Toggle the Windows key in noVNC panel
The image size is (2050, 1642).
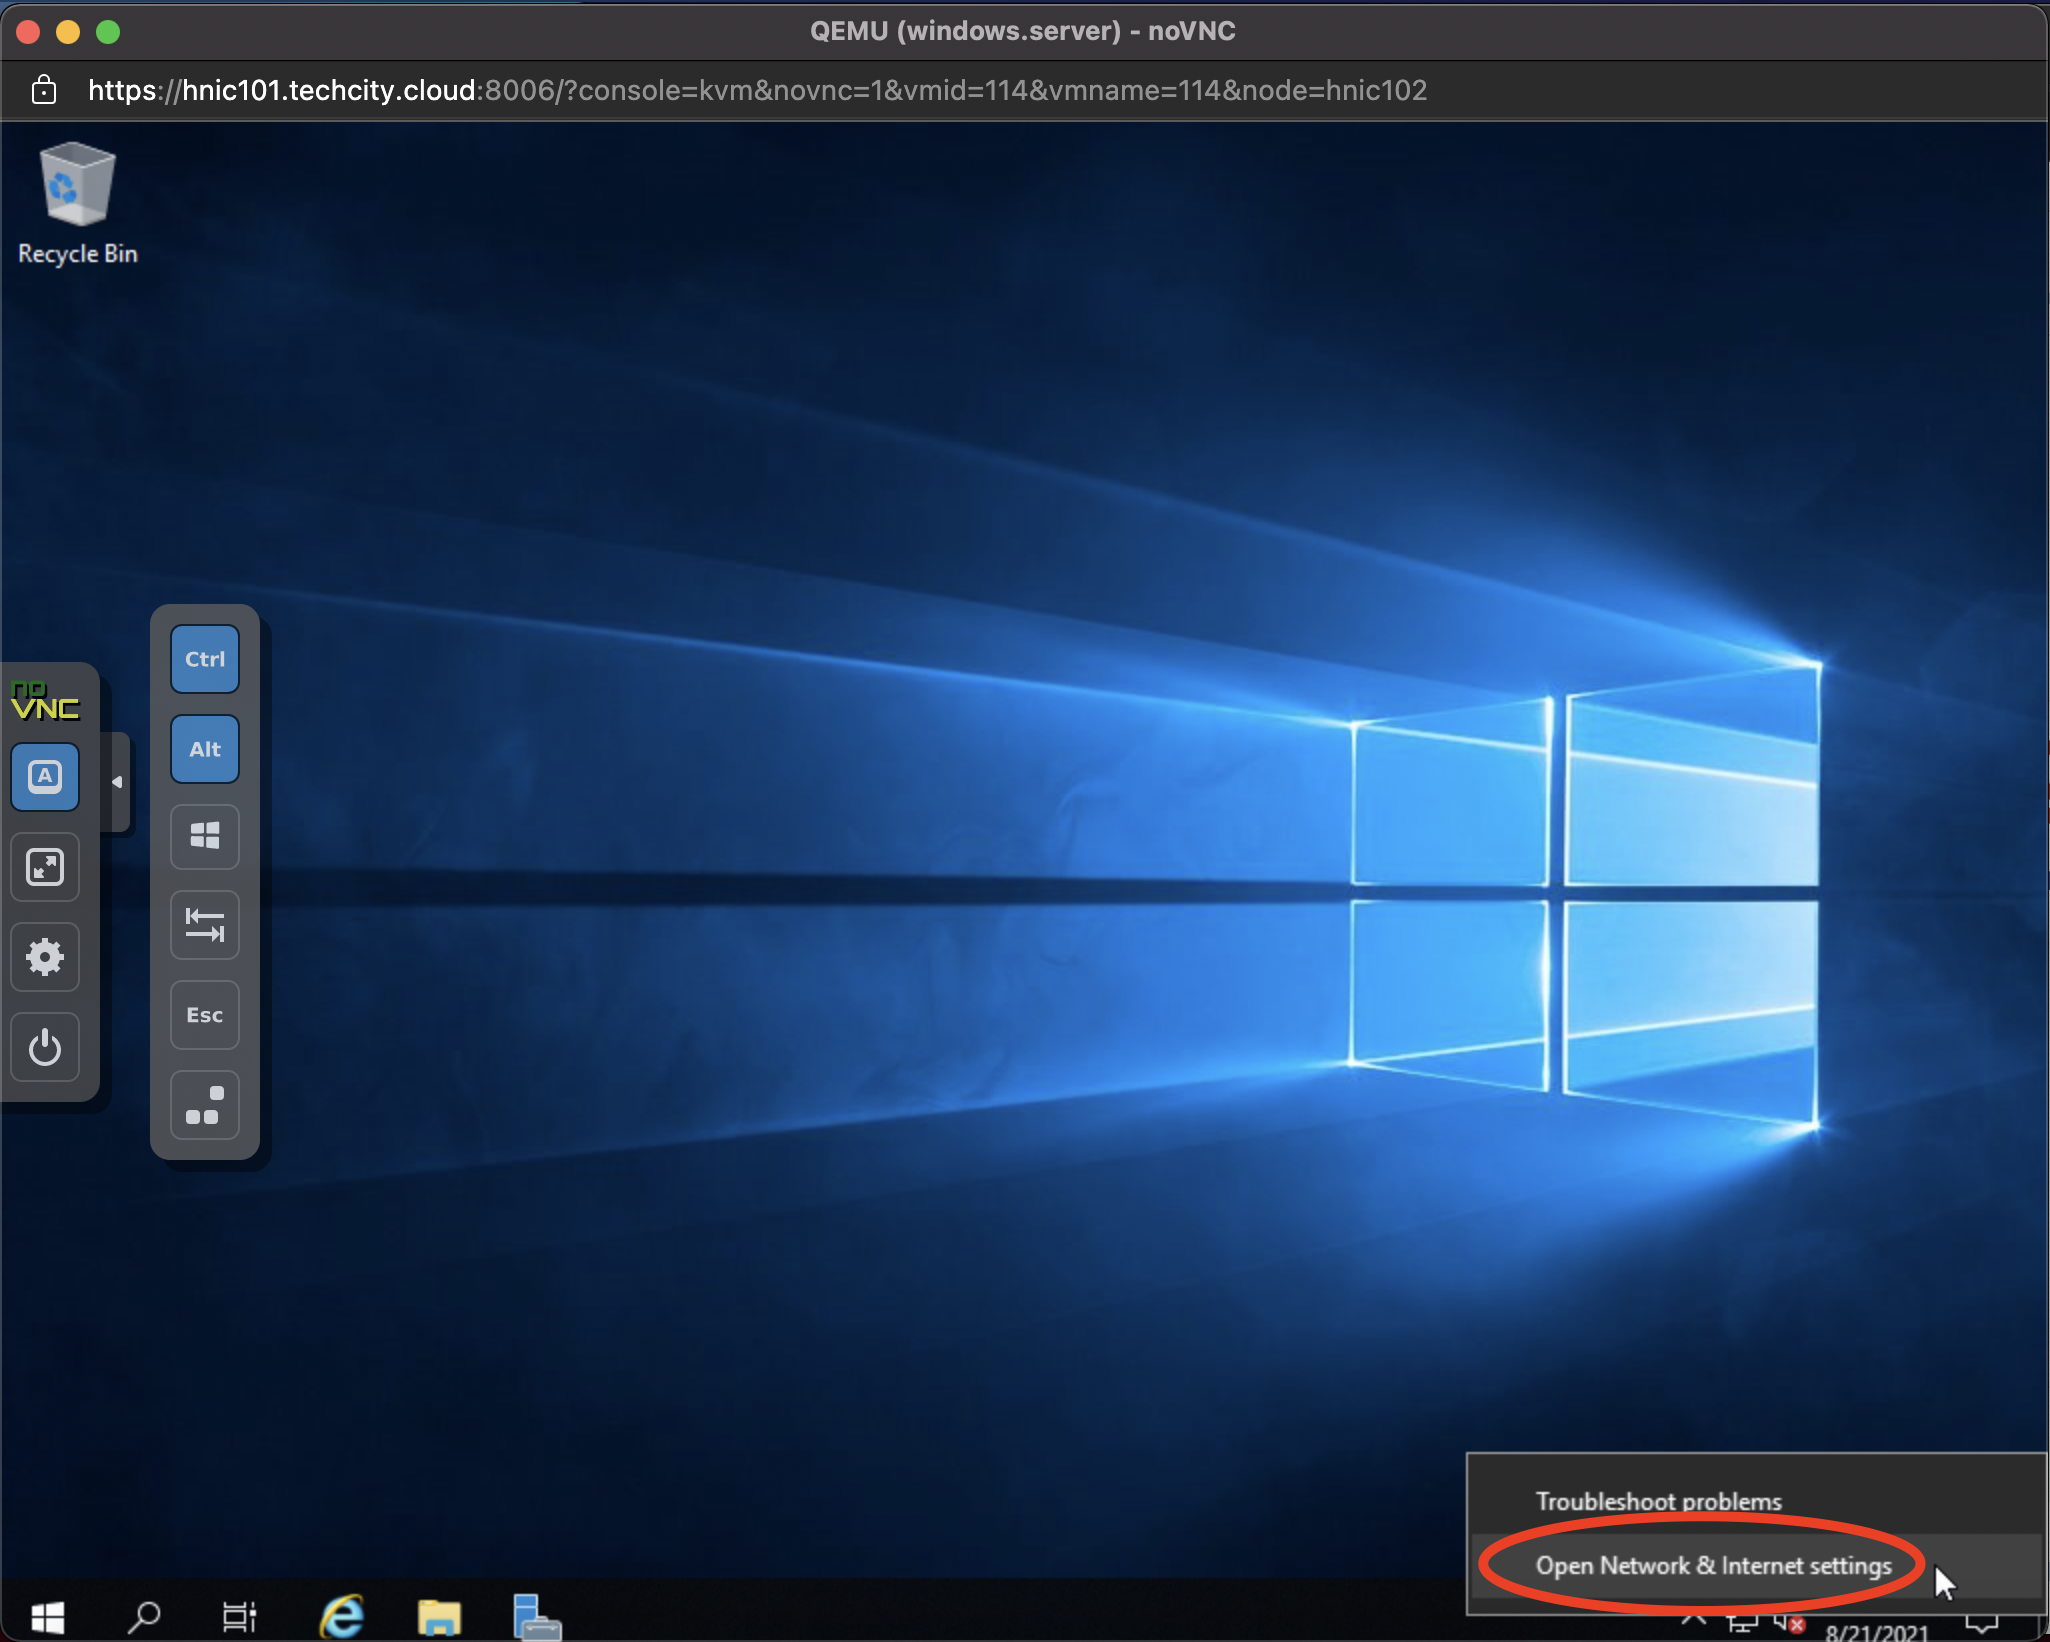click(205, 836)
